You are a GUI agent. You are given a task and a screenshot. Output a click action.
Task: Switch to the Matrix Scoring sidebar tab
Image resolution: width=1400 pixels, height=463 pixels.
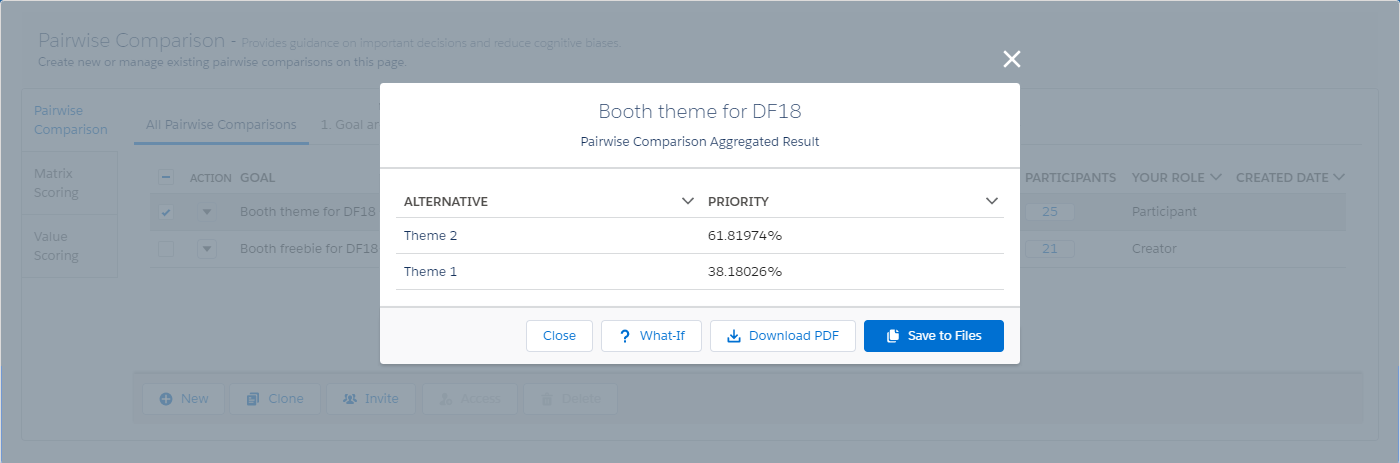(70, 183)
